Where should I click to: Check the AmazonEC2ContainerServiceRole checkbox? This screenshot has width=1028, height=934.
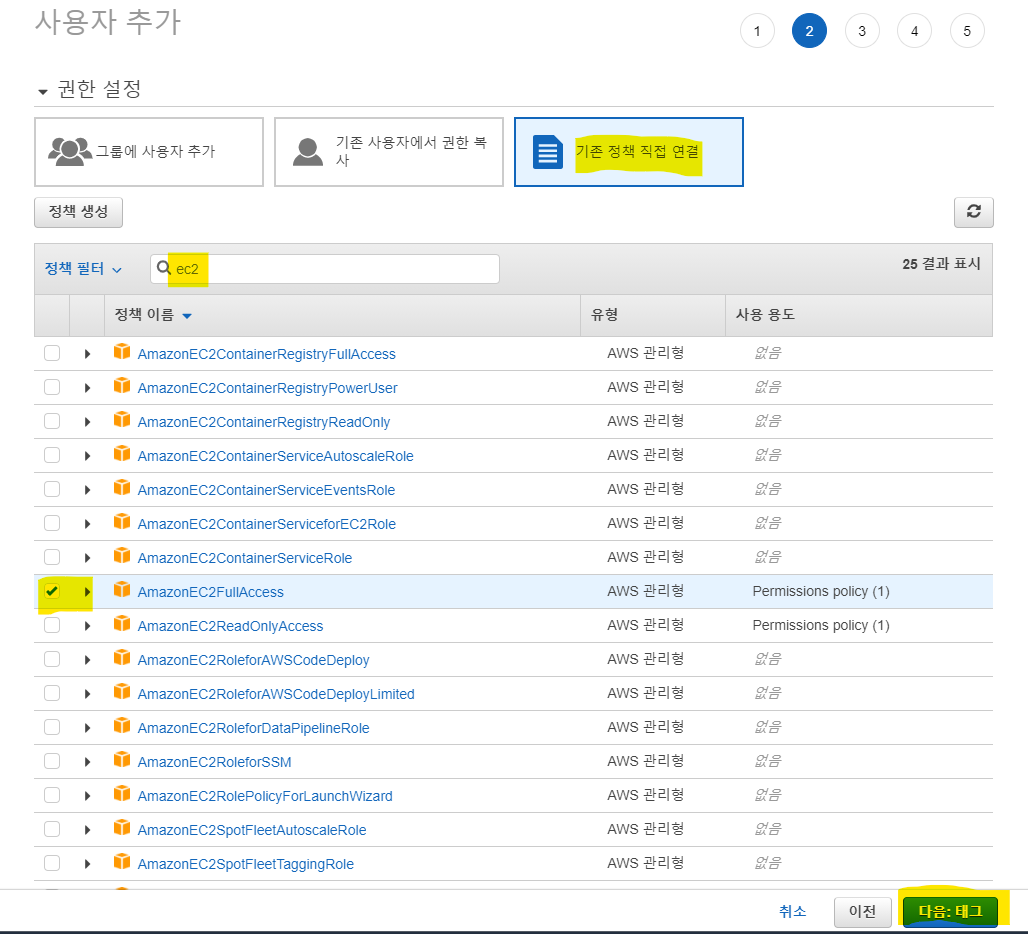click(52, 557)
